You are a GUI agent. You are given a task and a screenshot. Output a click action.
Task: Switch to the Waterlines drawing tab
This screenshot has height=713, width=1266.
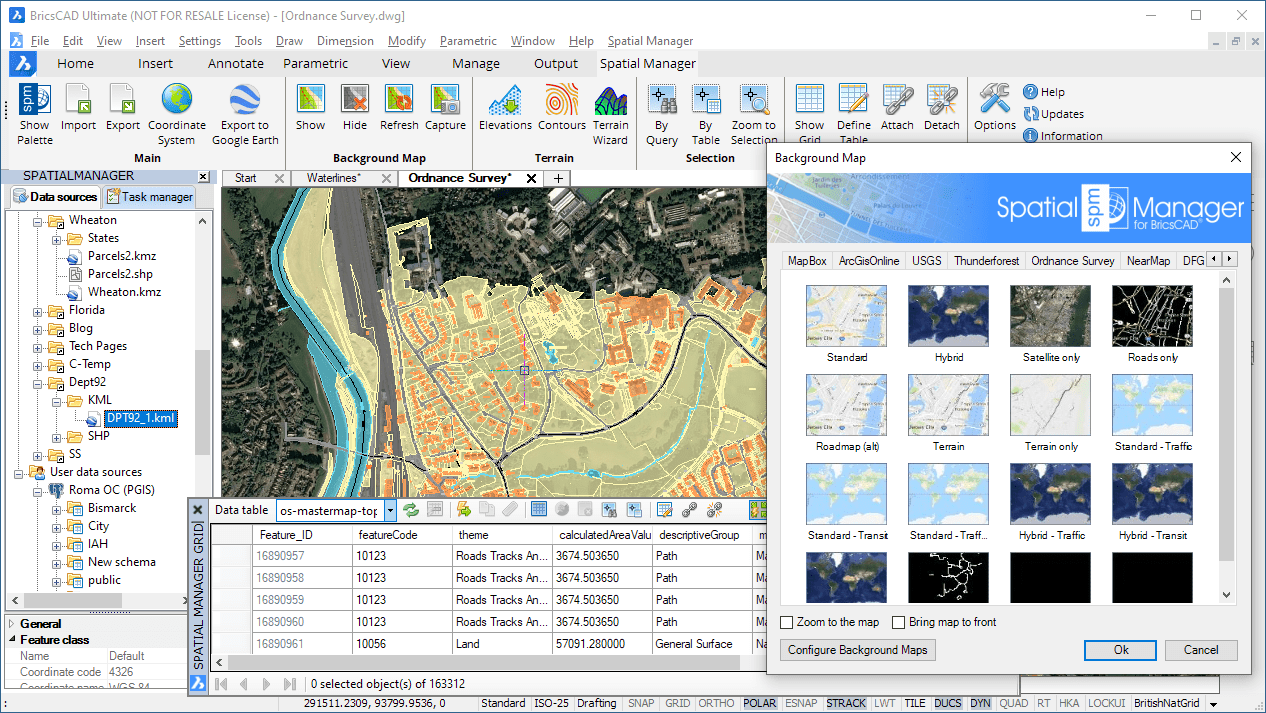333,178
